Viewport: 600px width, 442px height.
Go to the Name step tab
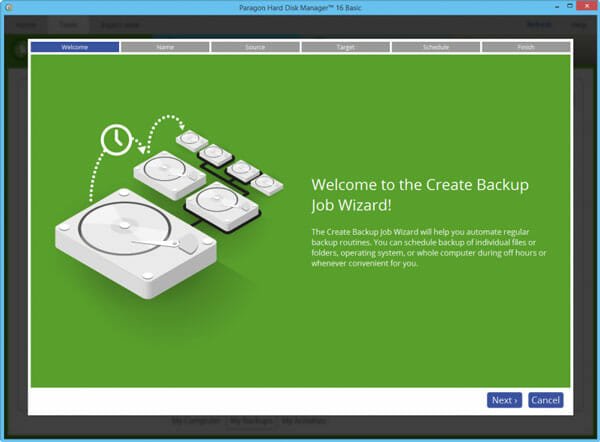point(165,46)
